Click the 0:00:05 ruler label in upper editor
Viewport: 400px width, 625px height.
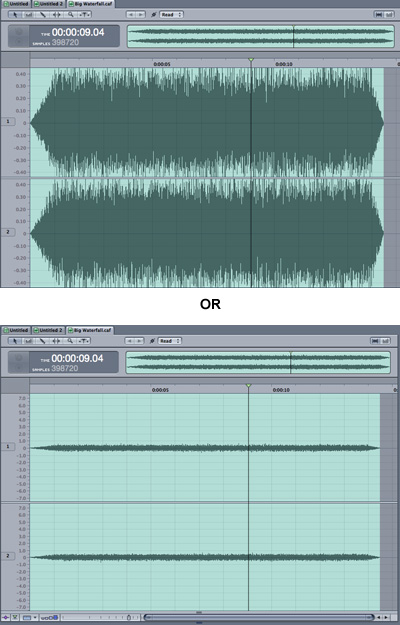pos(162,64)
